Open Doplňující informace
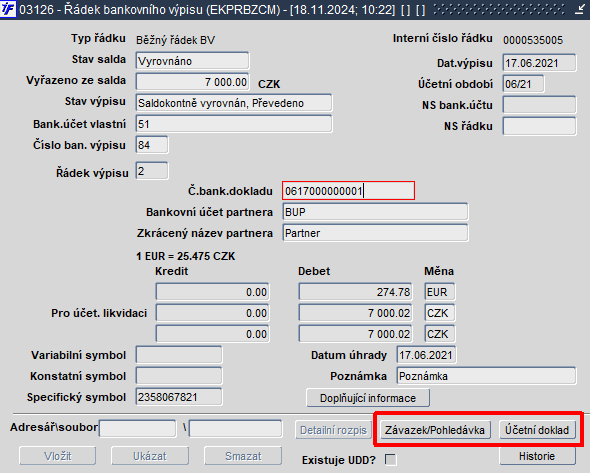This screenshot has height=473, width=590. pos(368,398)
